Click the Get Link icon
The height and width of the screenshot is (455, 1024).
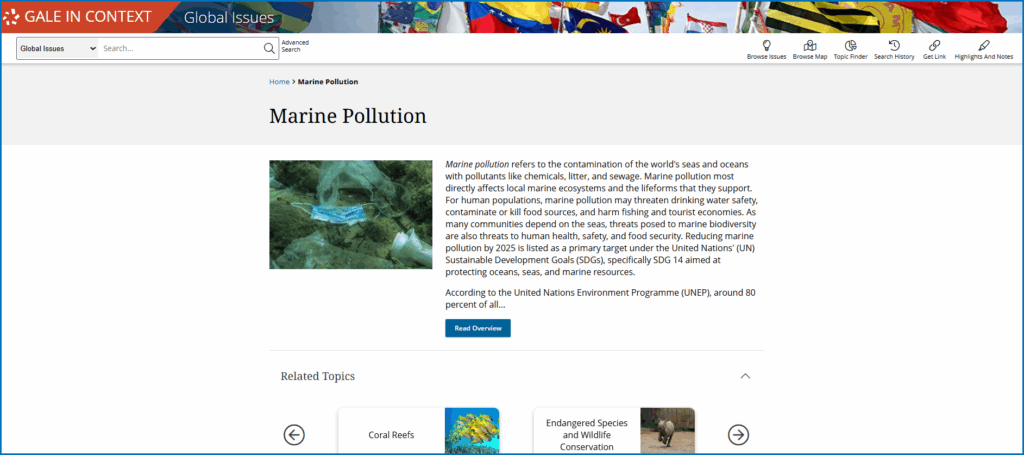pyautogui.click(x=934, y=46)
